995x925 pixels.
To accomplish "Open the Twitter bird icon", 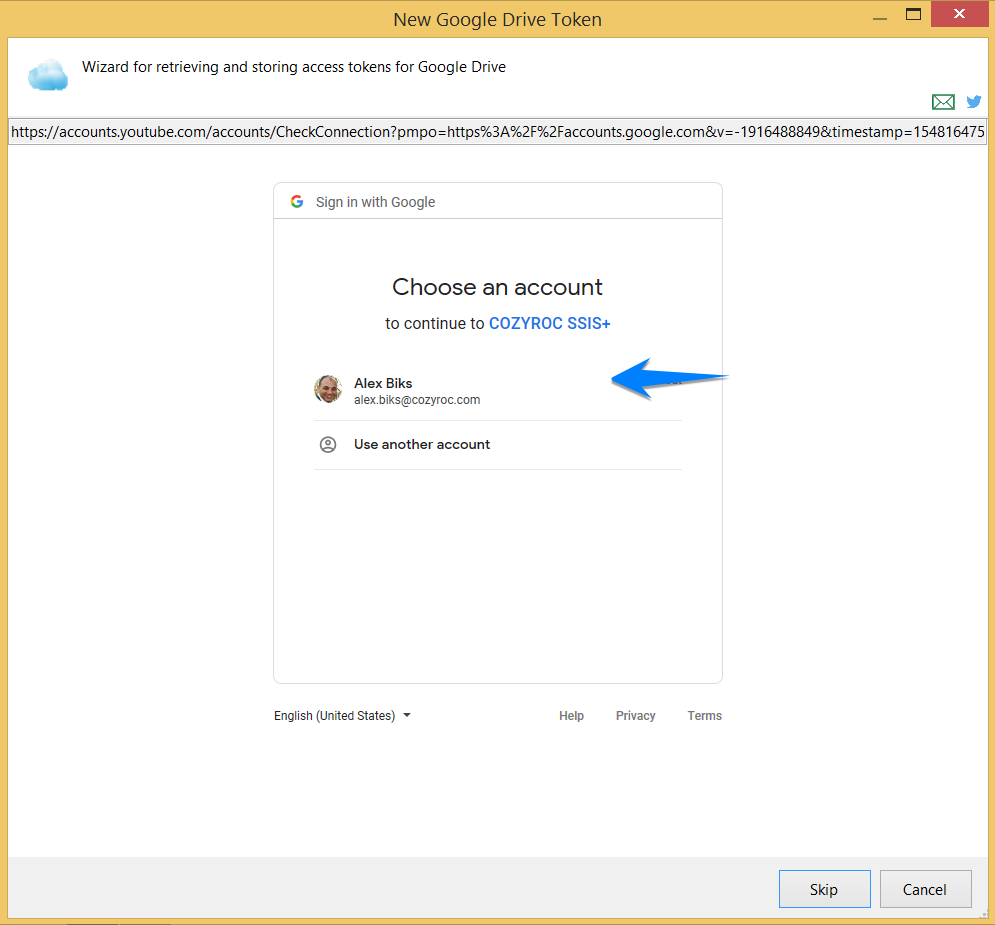I will pyautogui.click(x=973, y=102).
